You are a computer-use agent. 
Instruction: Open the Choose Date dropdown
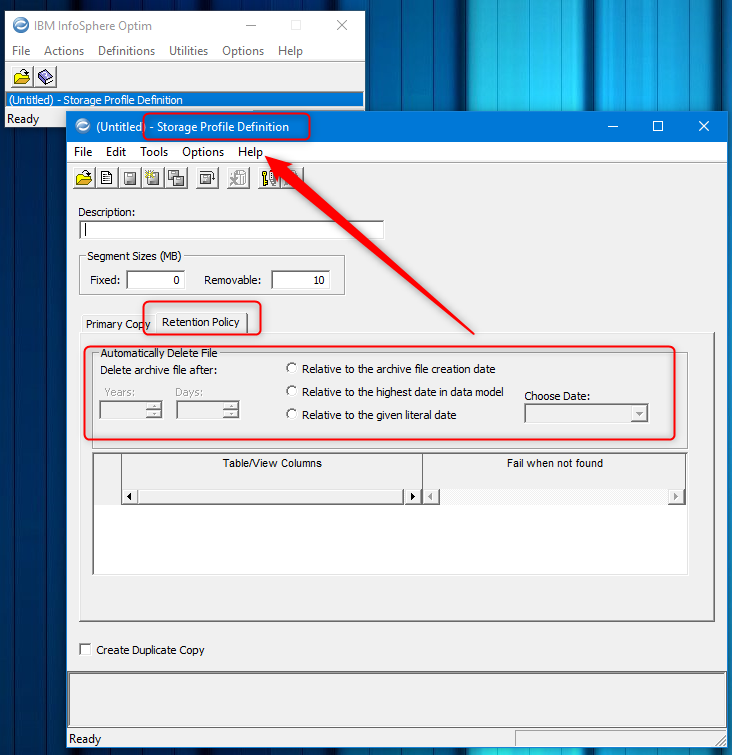pos(639,413)
